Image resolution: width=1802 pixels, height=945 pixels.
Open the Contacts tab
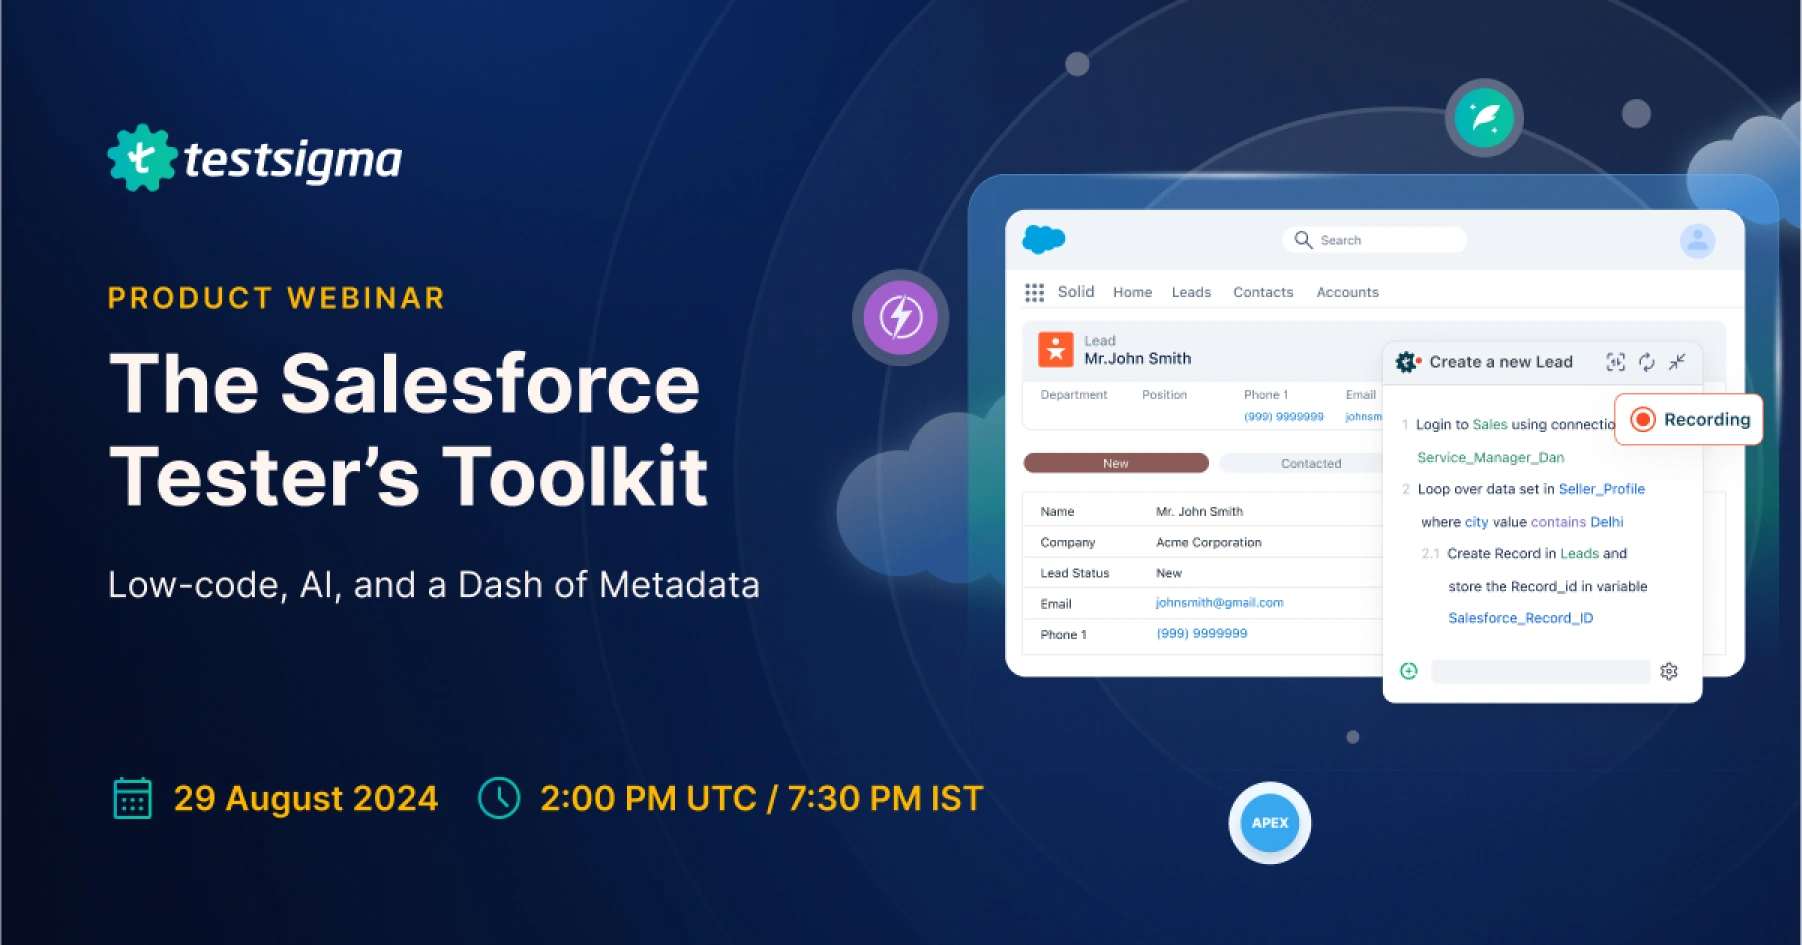(x=1262, y=292)
